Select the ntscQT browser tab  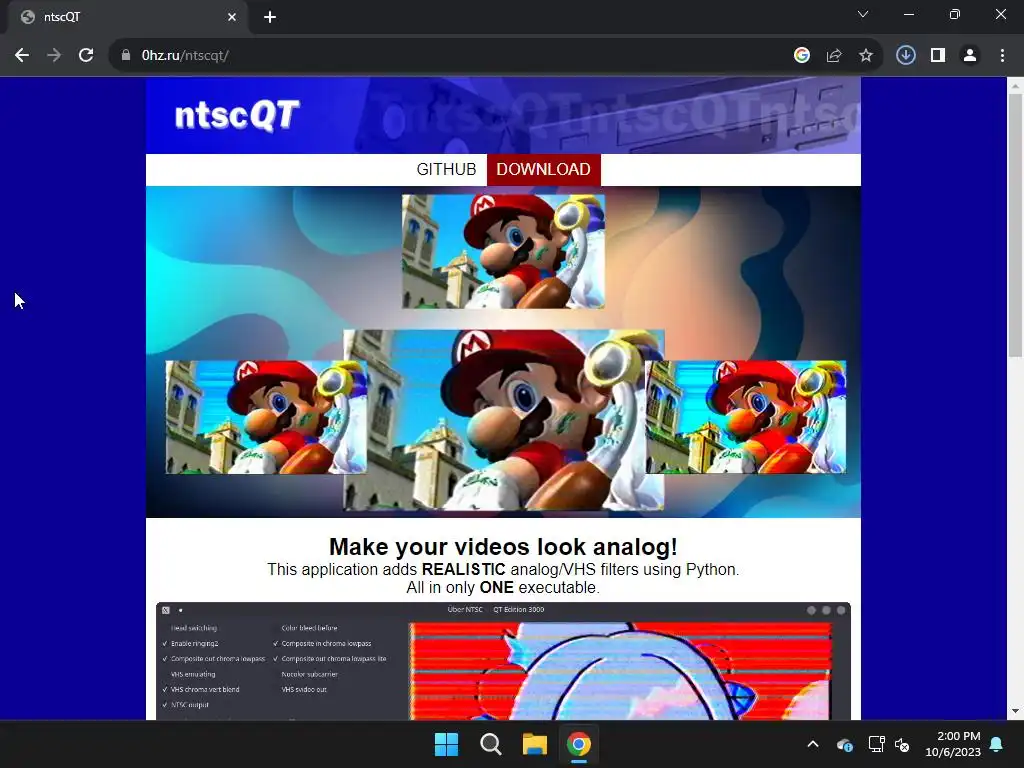127,17
